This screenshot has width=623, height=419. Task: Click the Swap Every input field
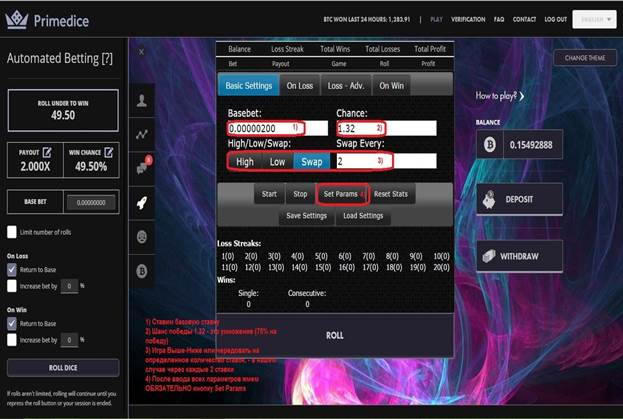pos(386,161)
